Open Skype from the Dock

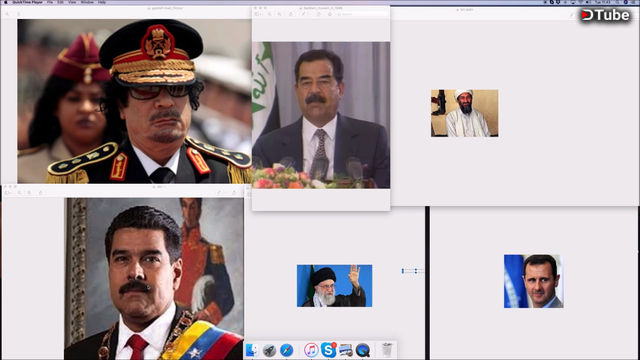[x=328, y=350]
